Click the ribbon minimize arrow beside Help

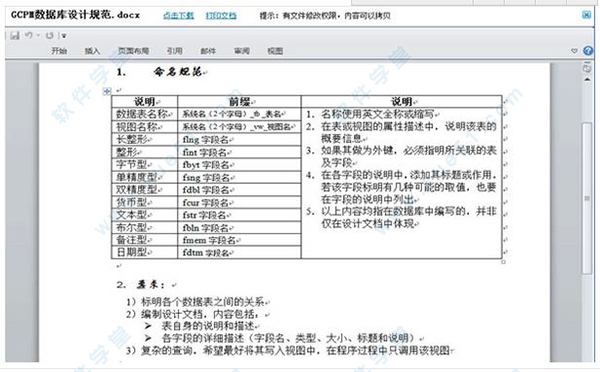(574, 51)
